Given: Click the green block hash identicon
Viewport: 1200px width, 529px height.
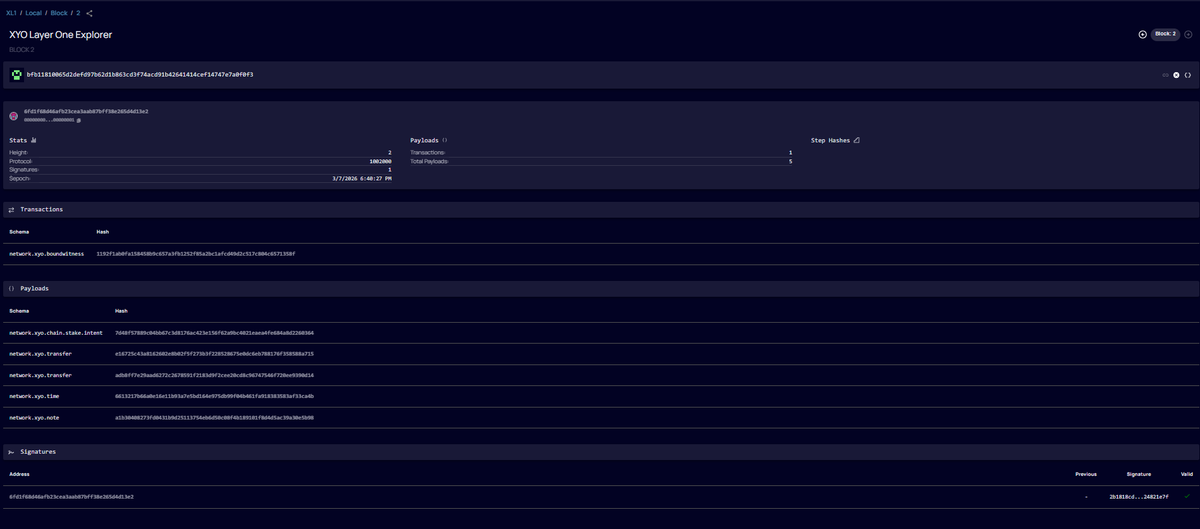Looking at the screenshot, I should (16, 75).
